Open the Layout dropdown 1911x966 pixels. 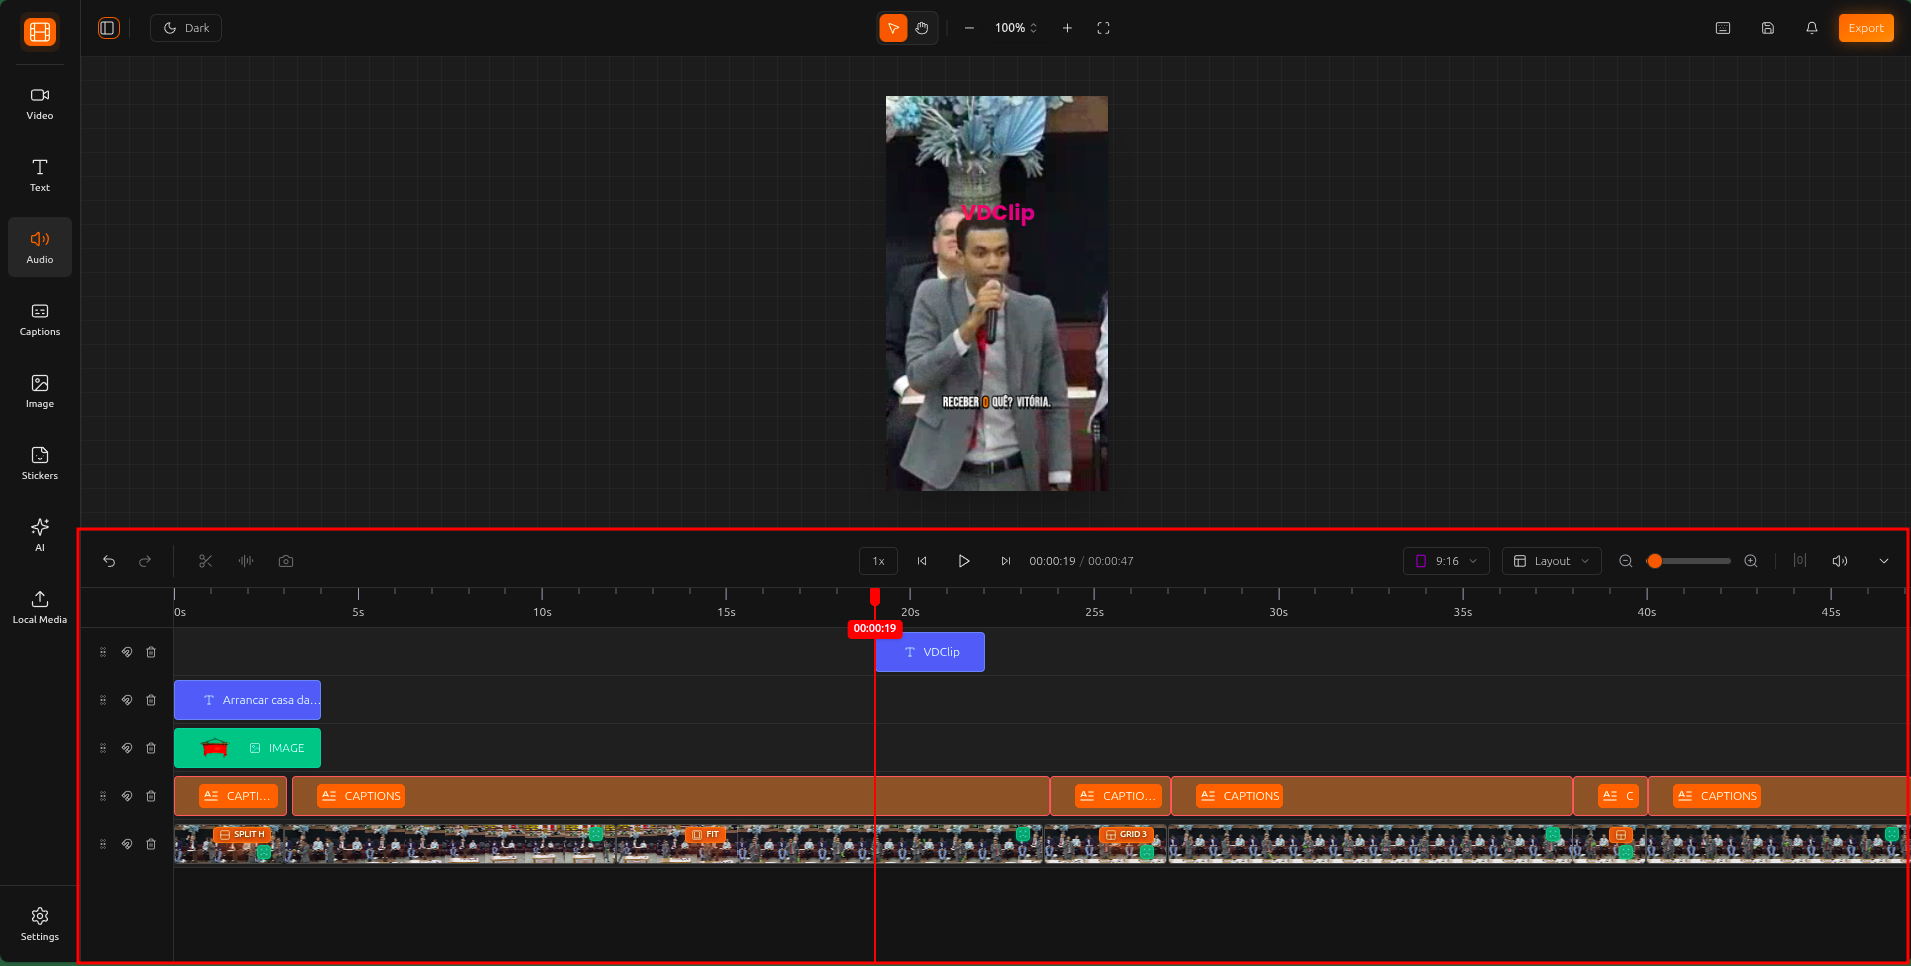coord(1549,561)
